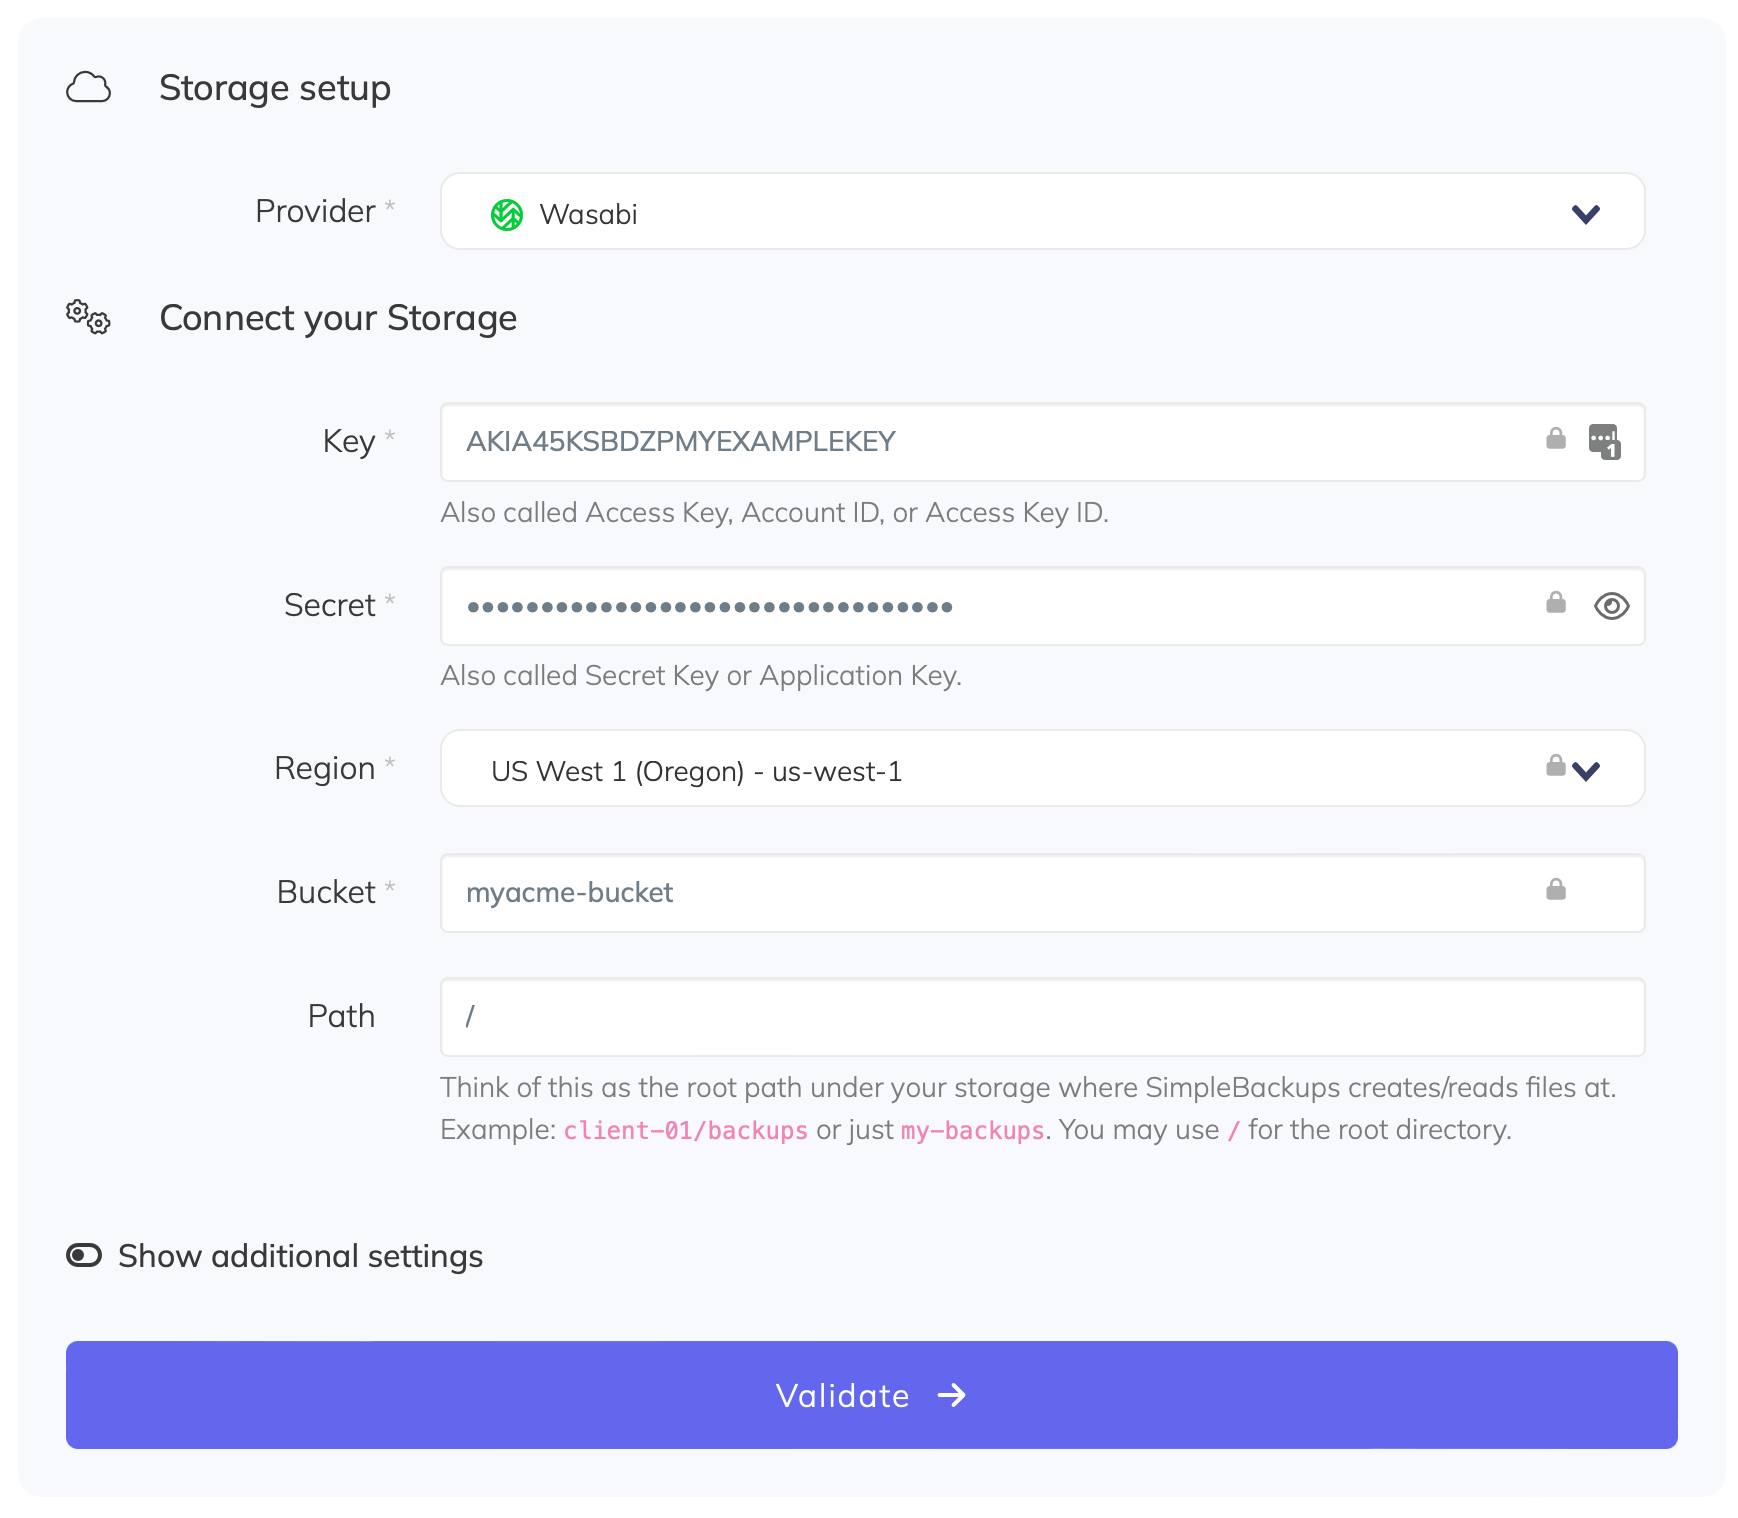This screenshot has height=1518, width=1738.
Task: Click the gears icon beside Connect your Storage
Action: tap(88, 317)
